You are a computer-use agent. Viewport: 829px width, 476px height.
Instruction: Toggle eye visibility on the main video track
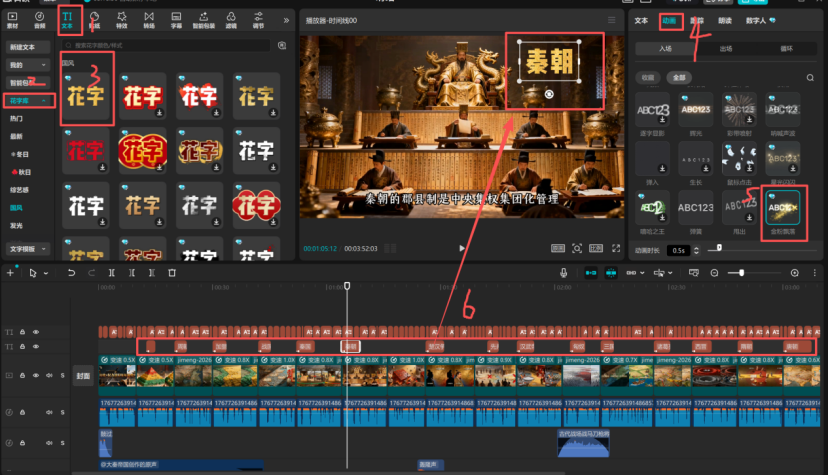click(36, 376)
